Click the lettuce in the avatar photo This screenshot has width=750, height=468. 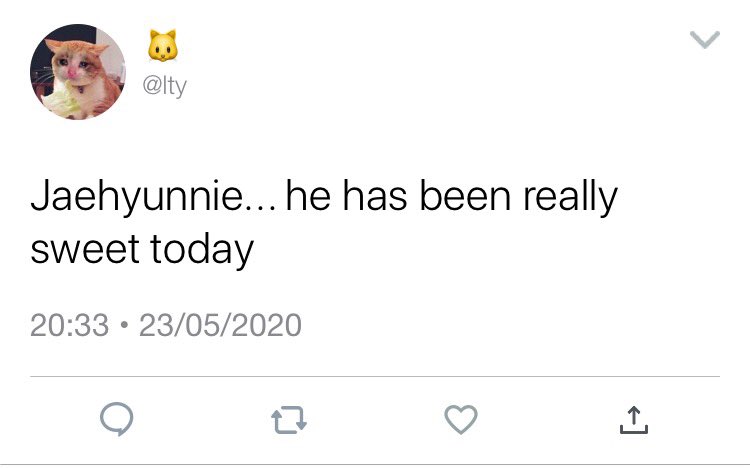[x=63, y=101]
